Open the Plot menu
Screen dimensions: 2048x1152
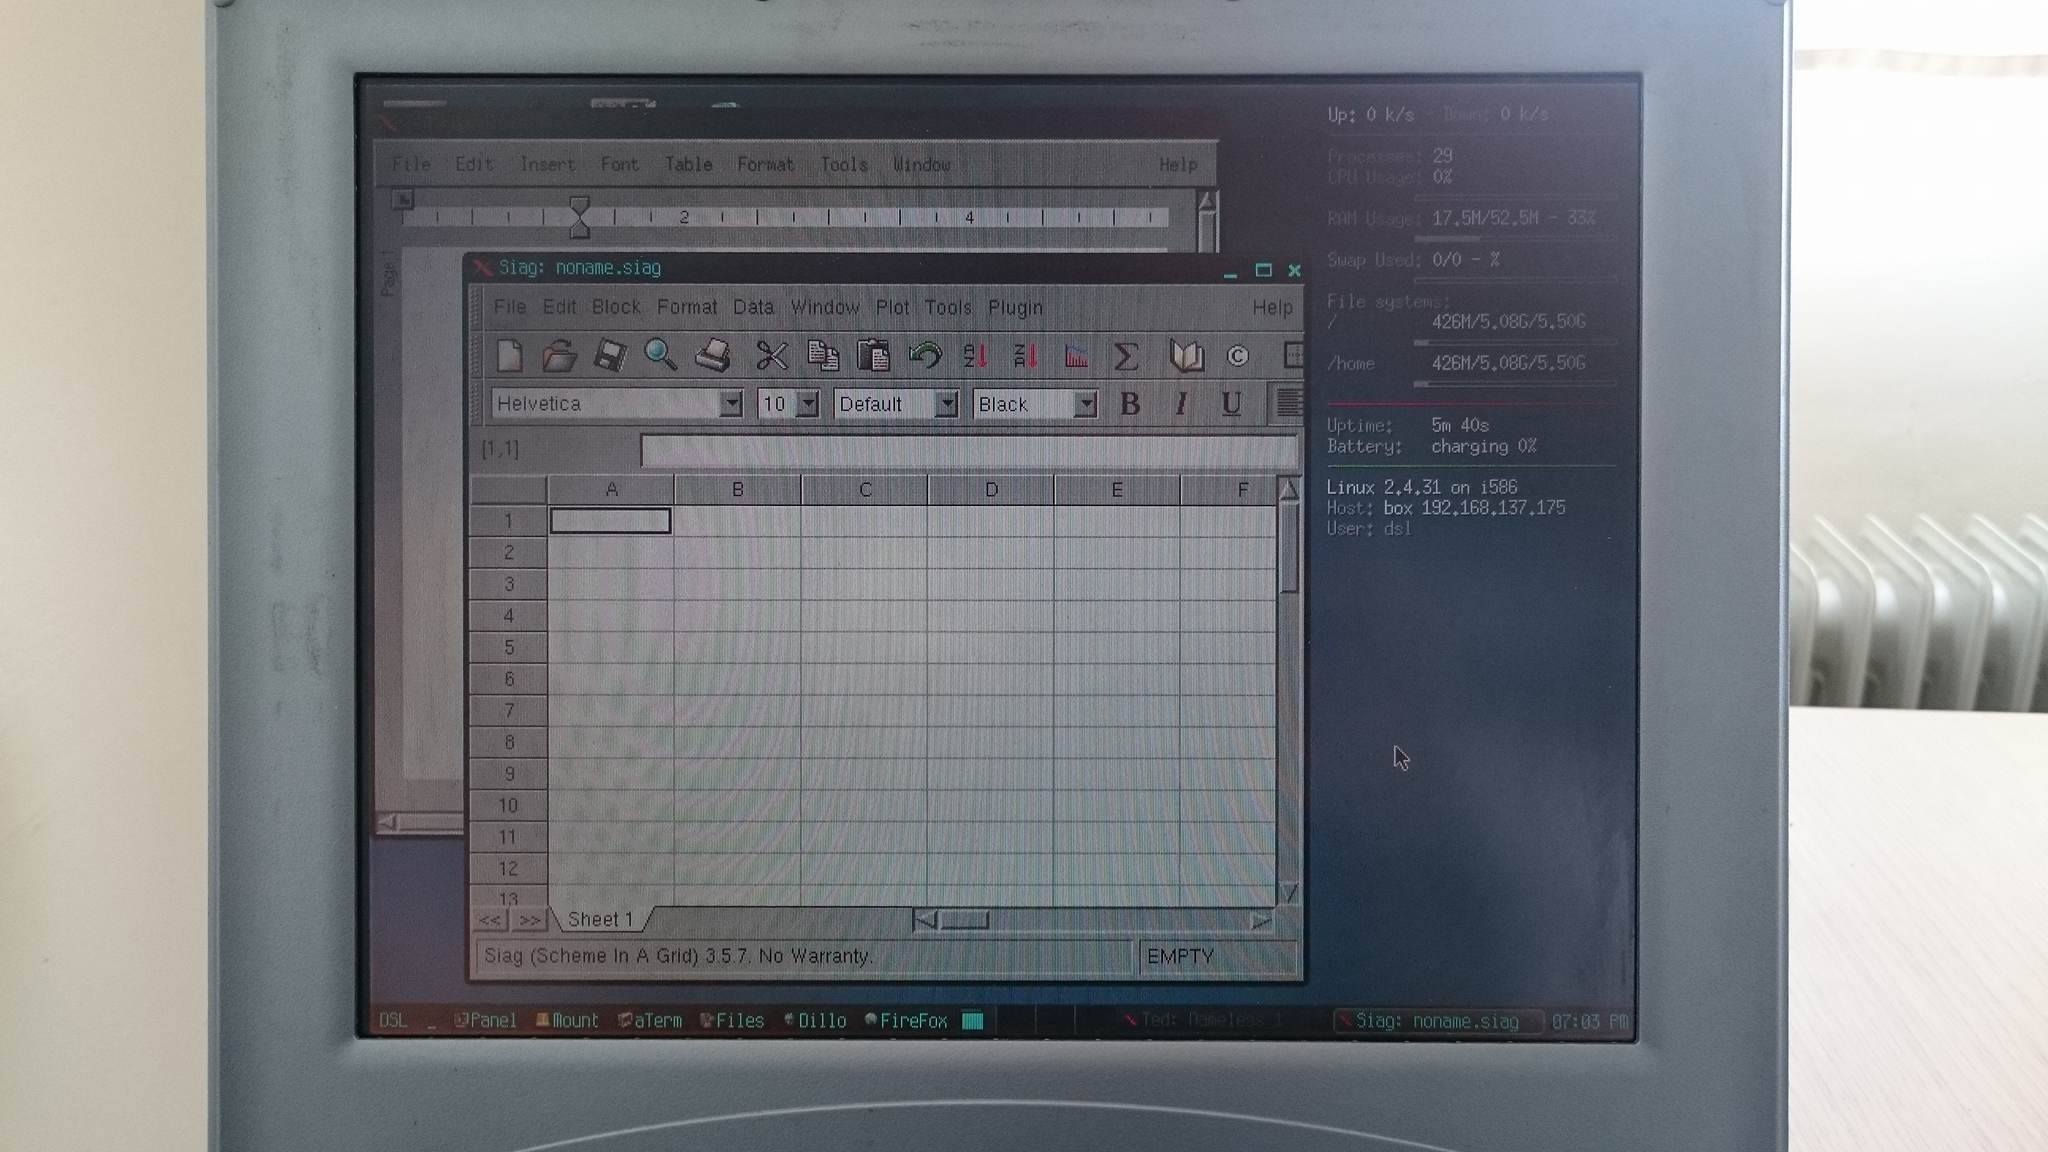(892, 307)
